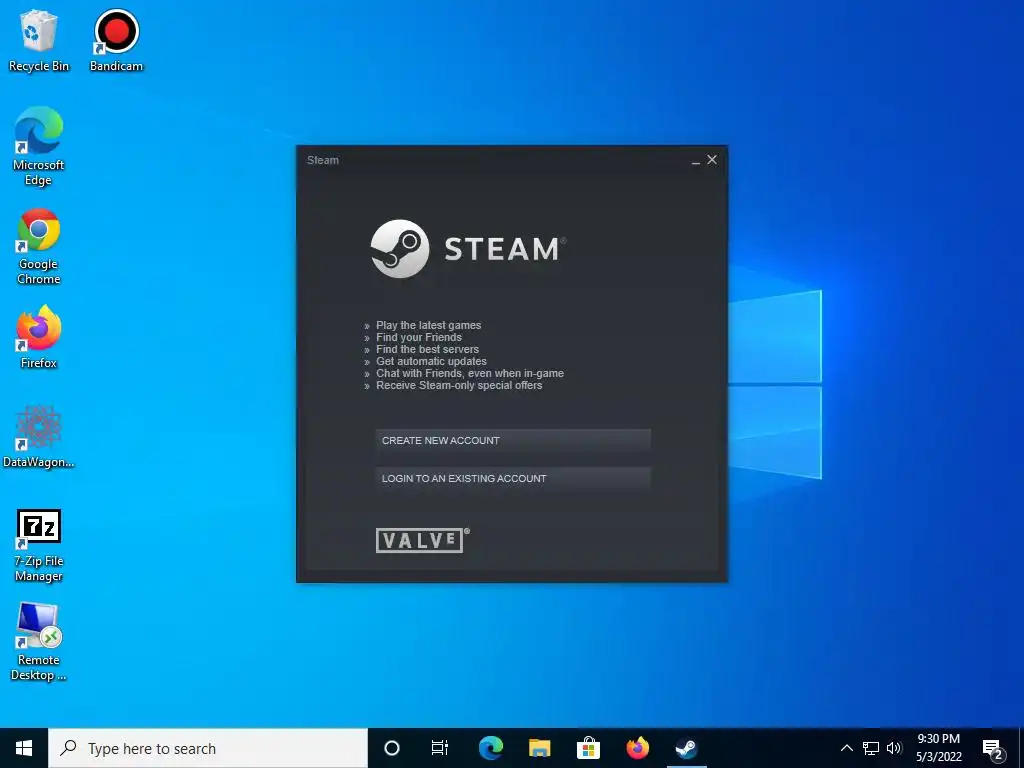Open Cortana from the taskbar circle icon

(x=392, y=748)
